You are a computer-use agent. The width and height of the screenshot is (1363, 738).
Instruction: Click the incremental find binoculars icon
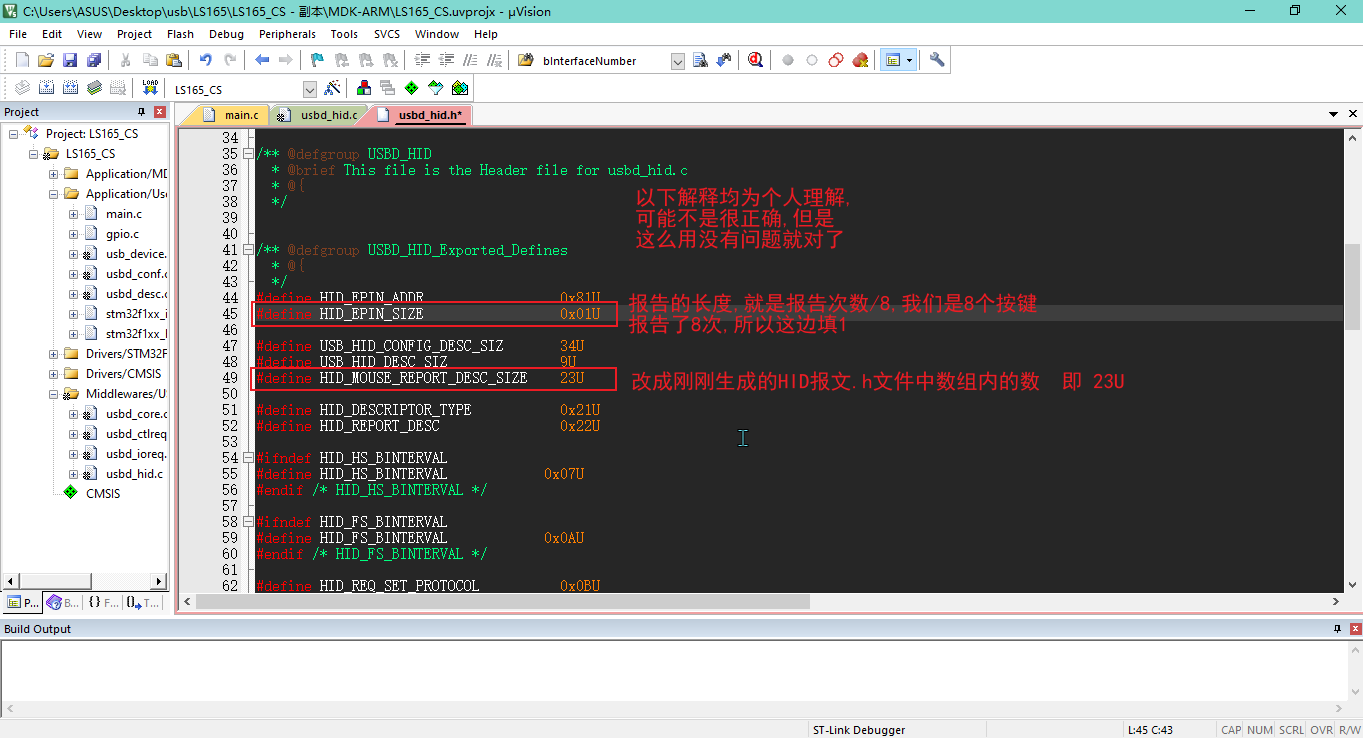coord(724,60)
